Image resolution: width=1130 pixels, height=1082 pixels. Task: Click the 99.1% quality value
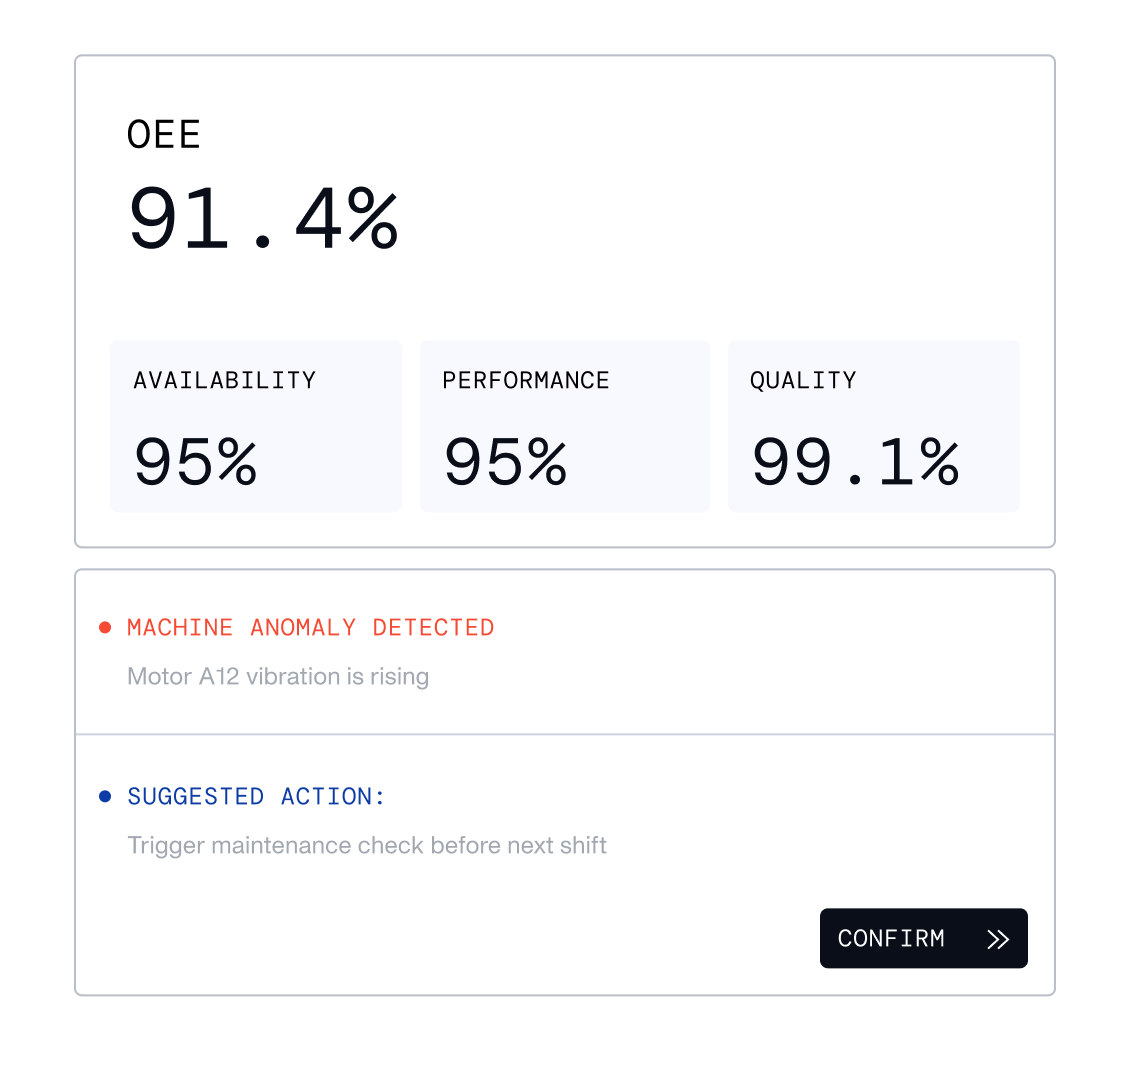point(855,463)
